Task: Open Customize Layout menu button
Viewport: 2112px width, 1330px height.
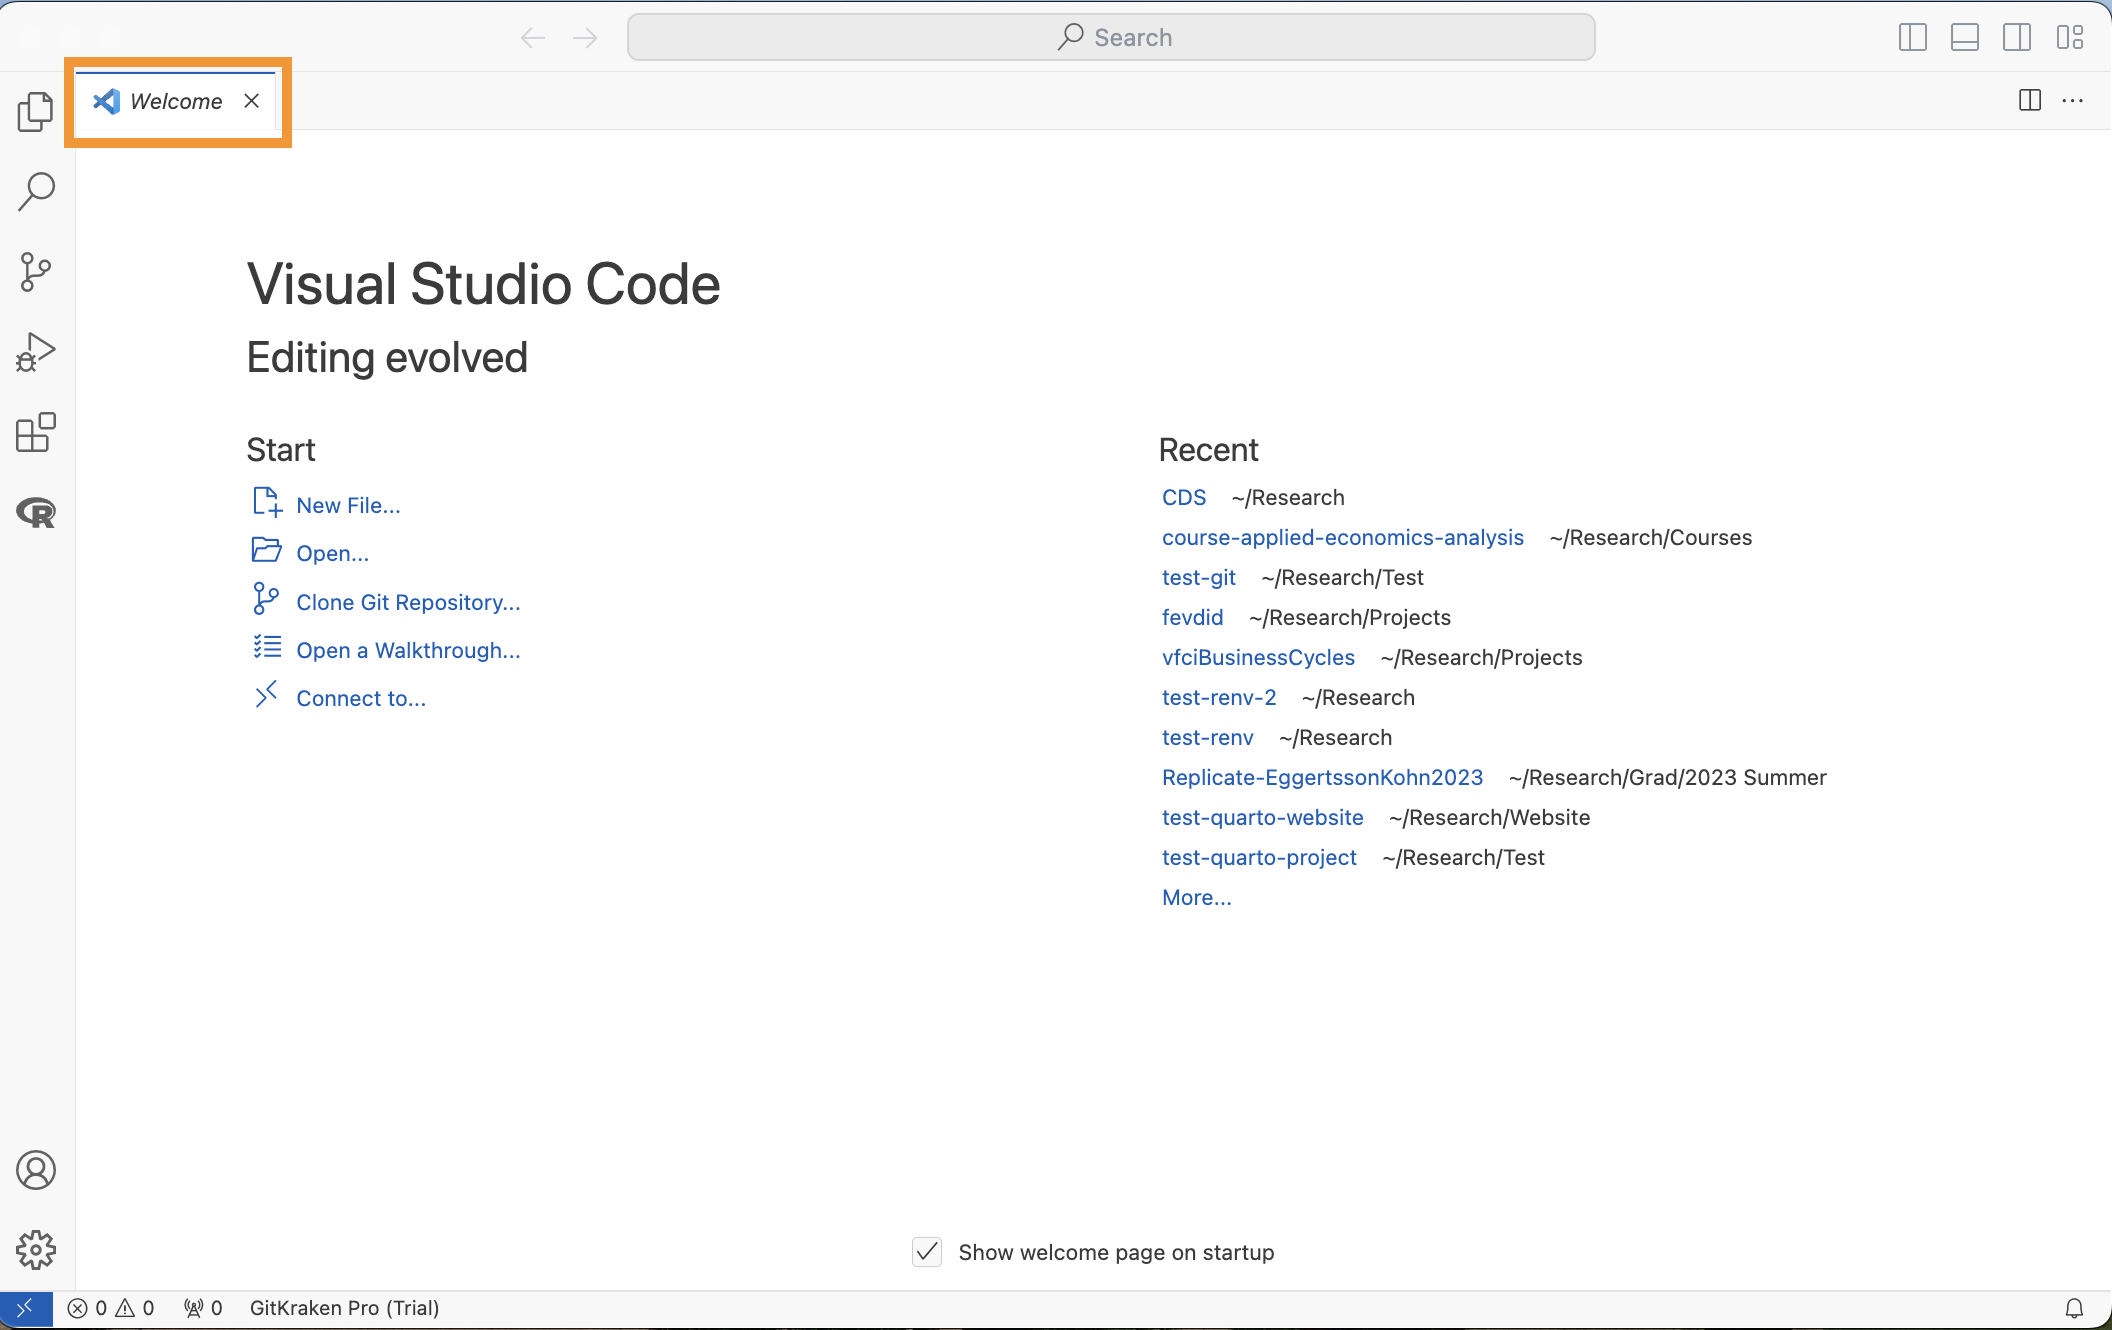Action: (2070, 38)
